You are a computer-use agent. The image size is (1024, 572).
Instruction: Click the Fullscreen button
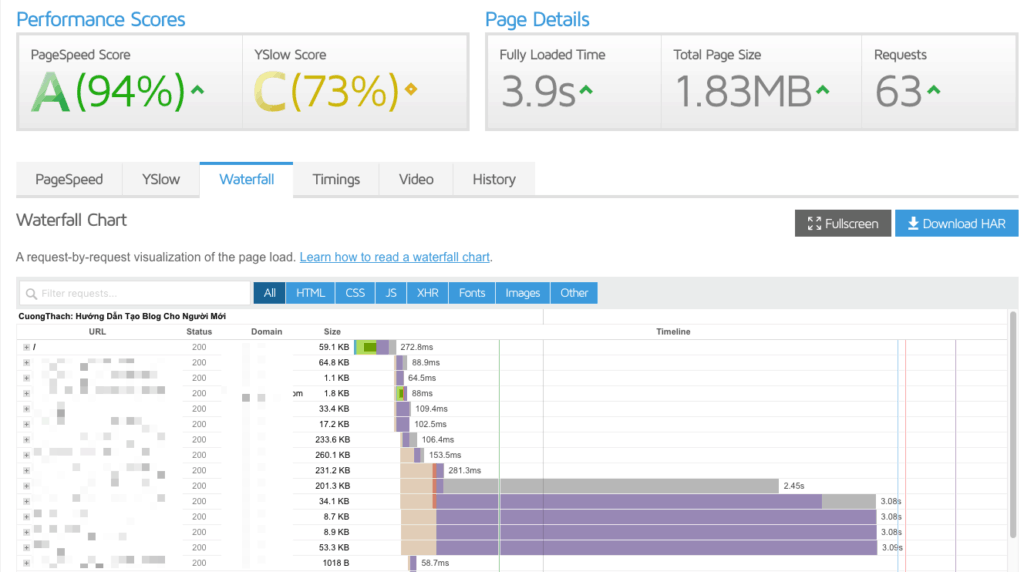point(842,223)
